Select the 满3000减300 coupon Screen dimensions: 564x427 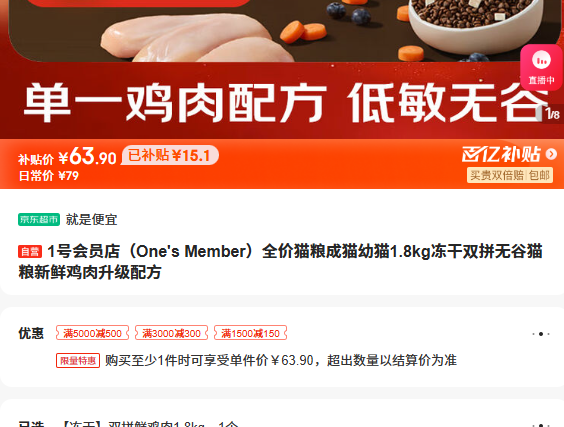point(172,333)
